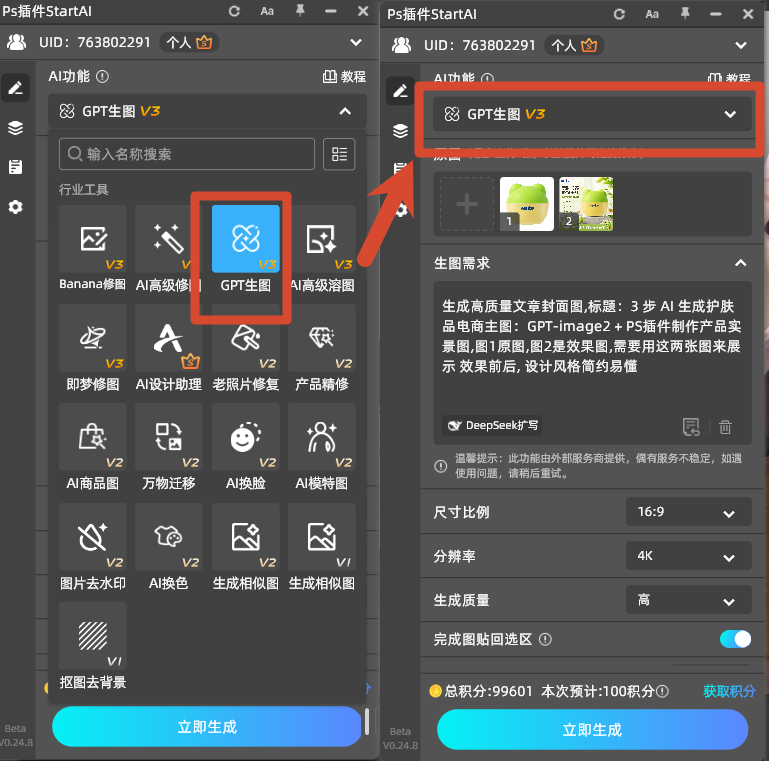Expand the account dropdown in left panel
Screen dimensions: 769x761
click(x=356, y=43)
